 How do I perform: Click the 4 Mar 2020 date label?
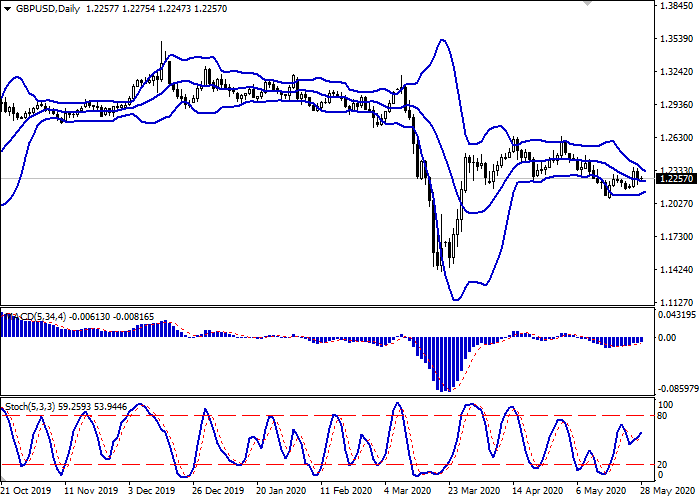coord(406,492)
